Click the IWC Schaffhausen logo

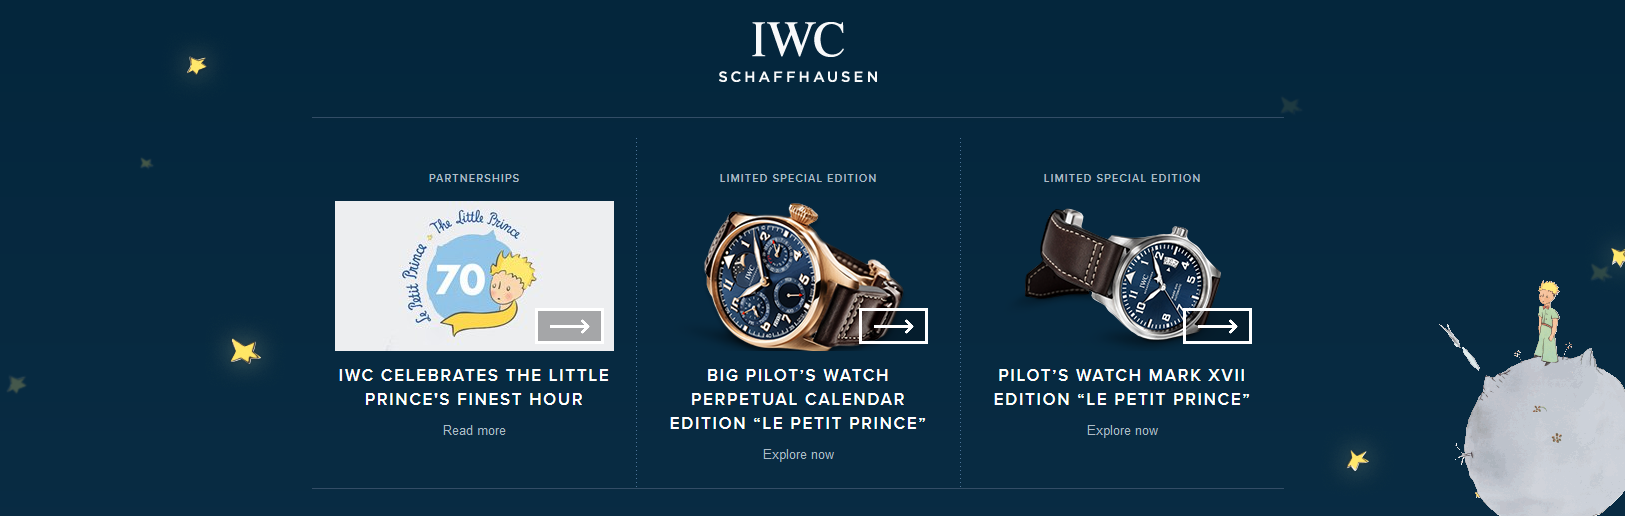point(798,52)
